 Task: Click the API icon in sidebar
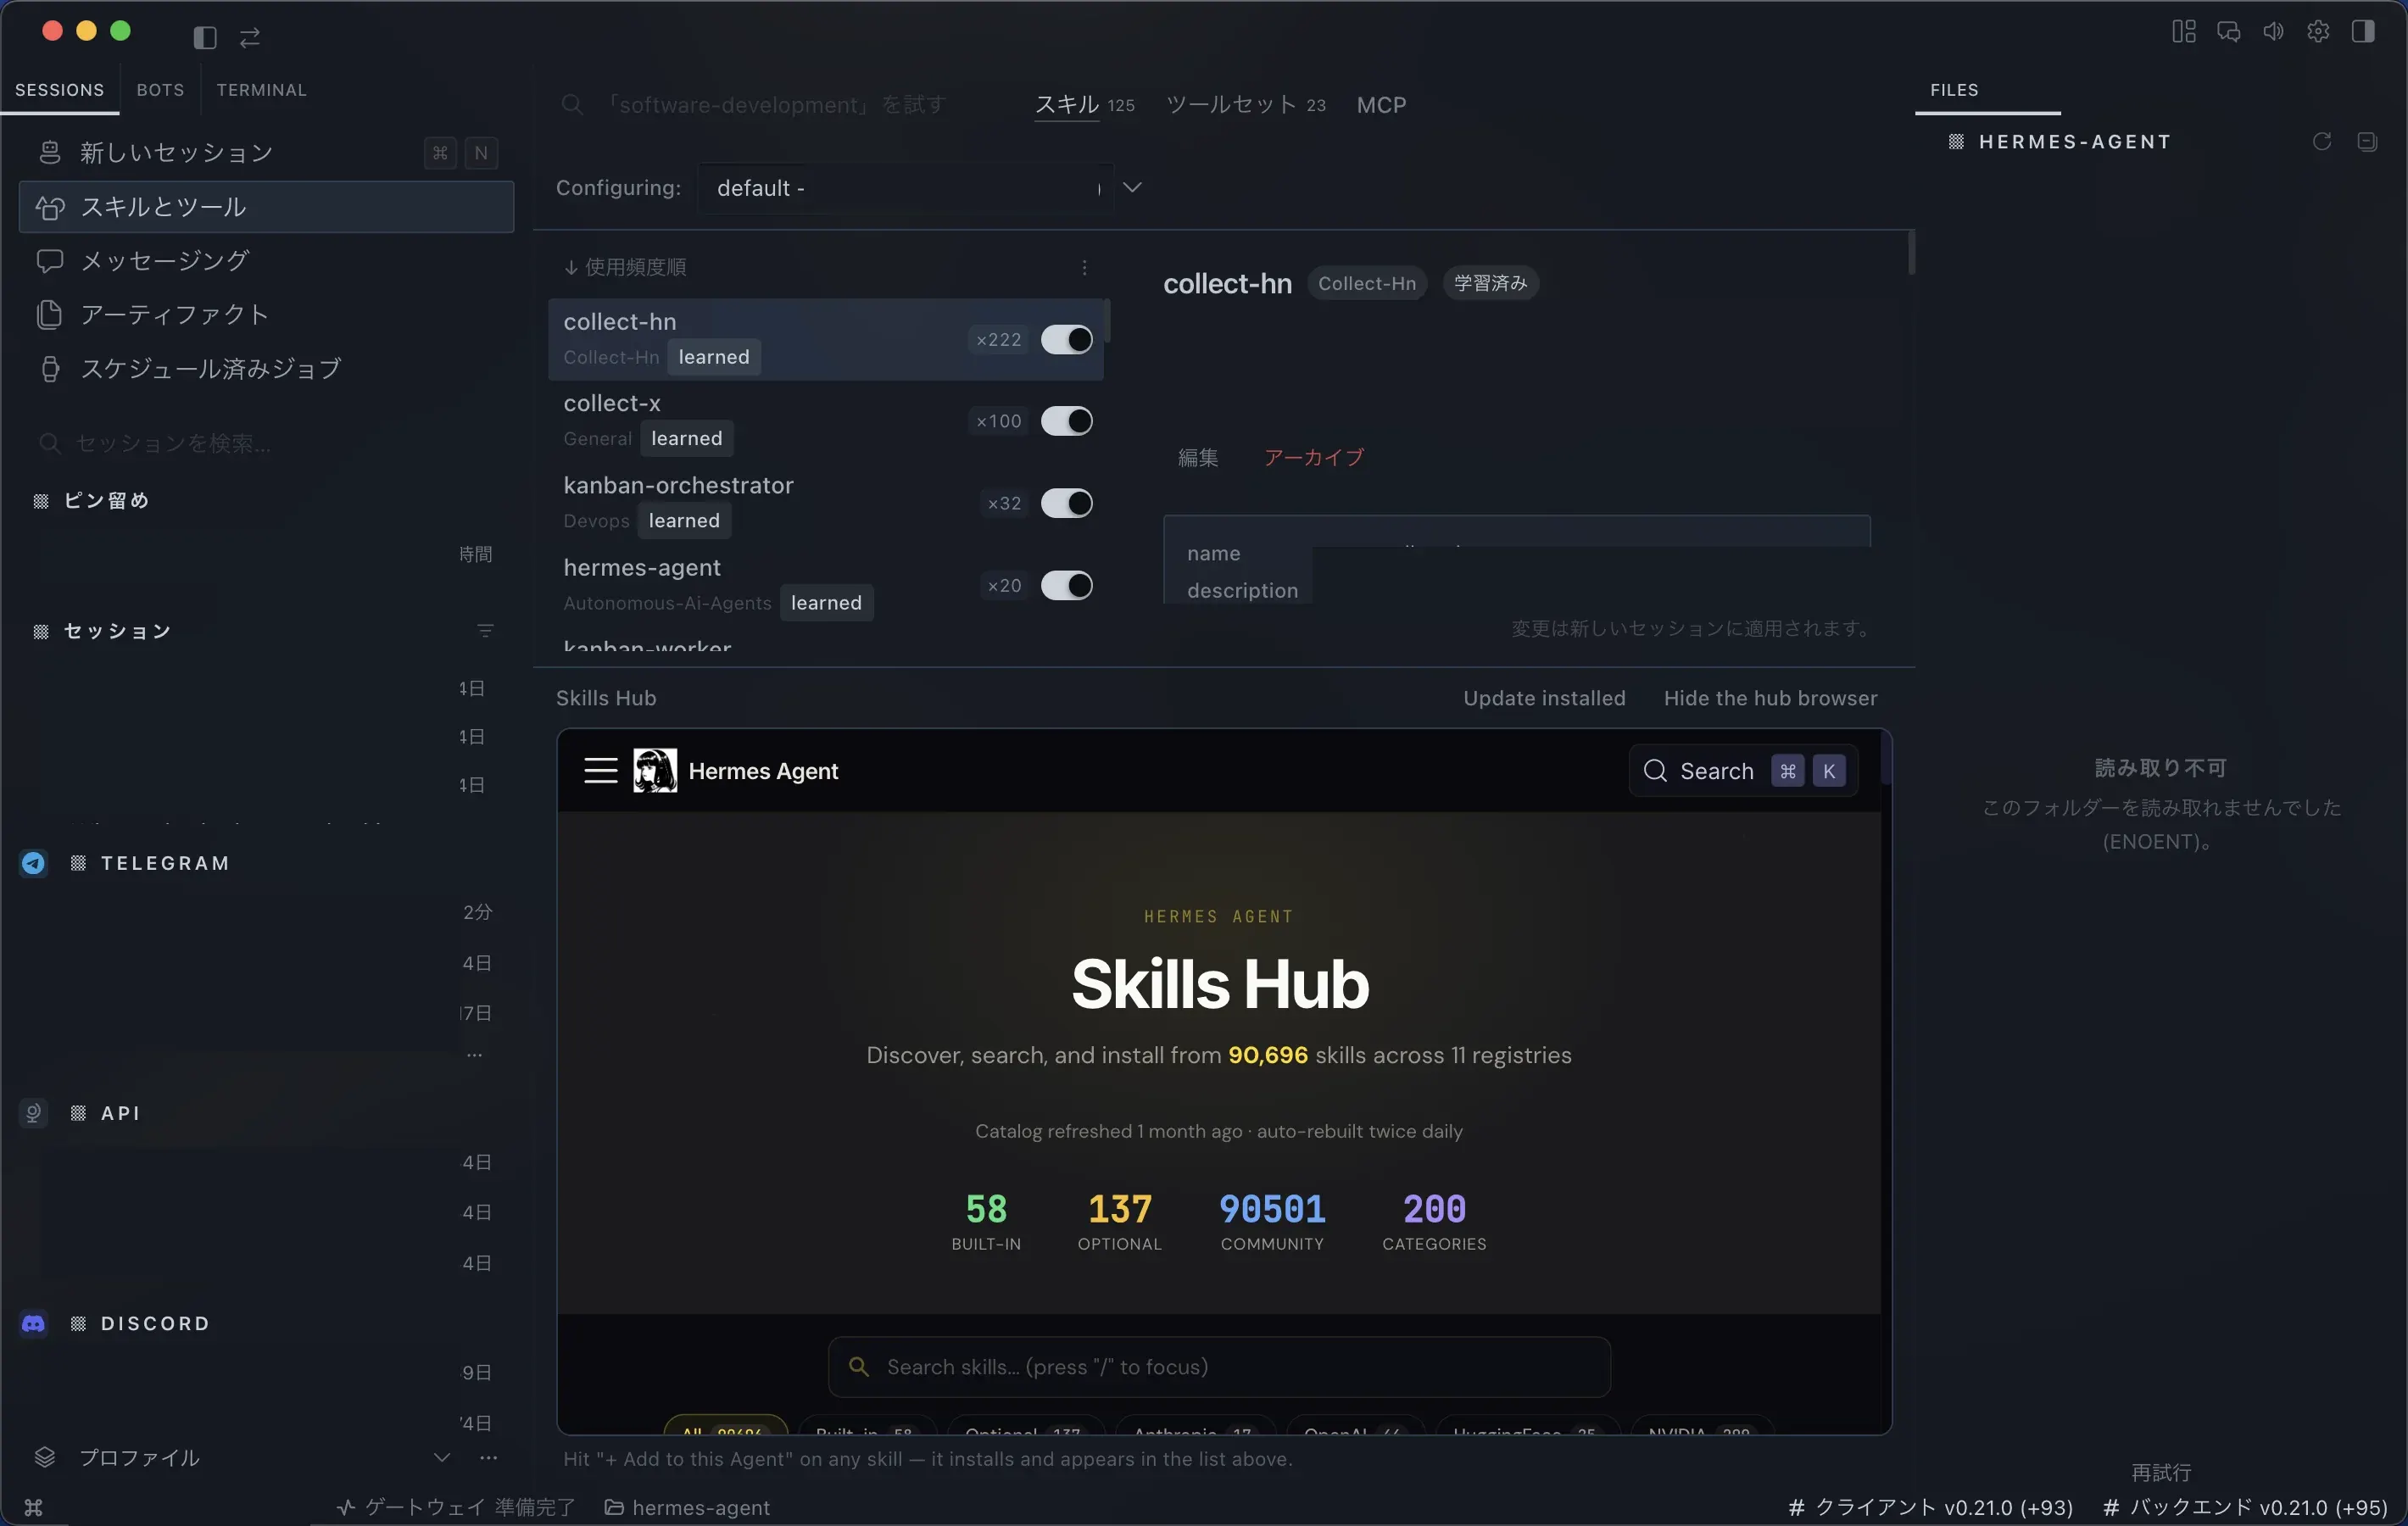pyautogui.click(x=34, y=1113)
